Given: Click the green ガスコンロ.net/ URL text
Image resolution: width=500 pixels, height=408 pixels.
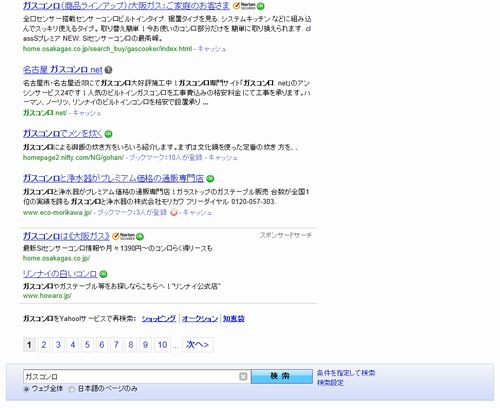Looking at the screenshot, I should pos(45,113).
